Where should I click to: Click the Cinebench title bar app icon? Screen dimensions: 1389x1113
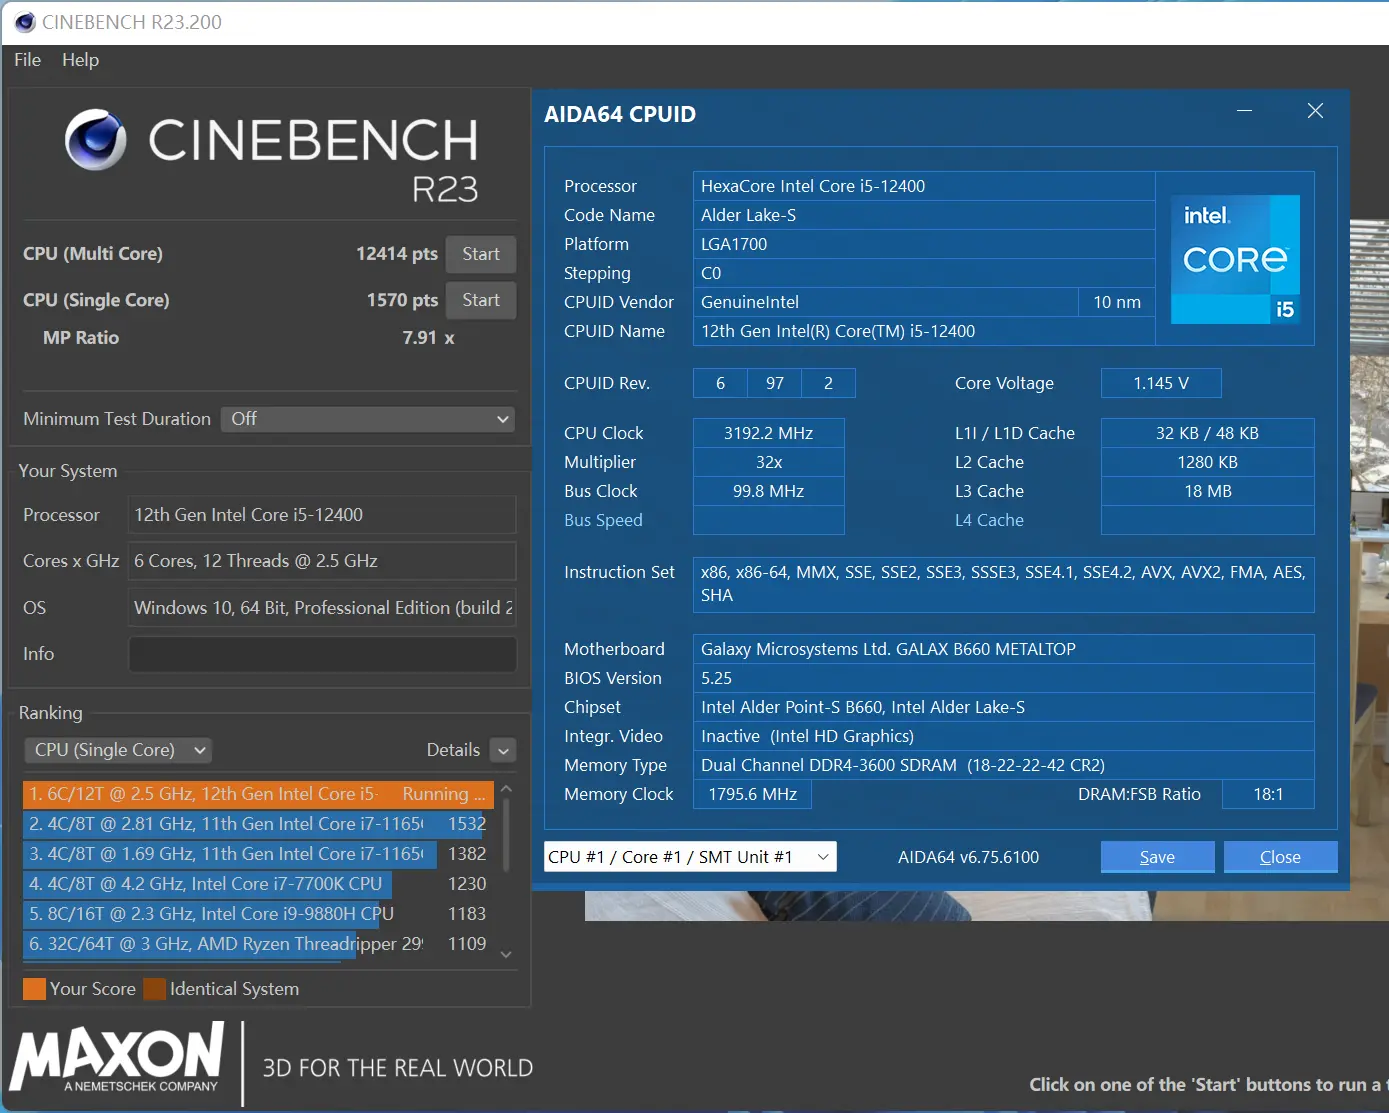pyautogui.click(x=25, y=22)
